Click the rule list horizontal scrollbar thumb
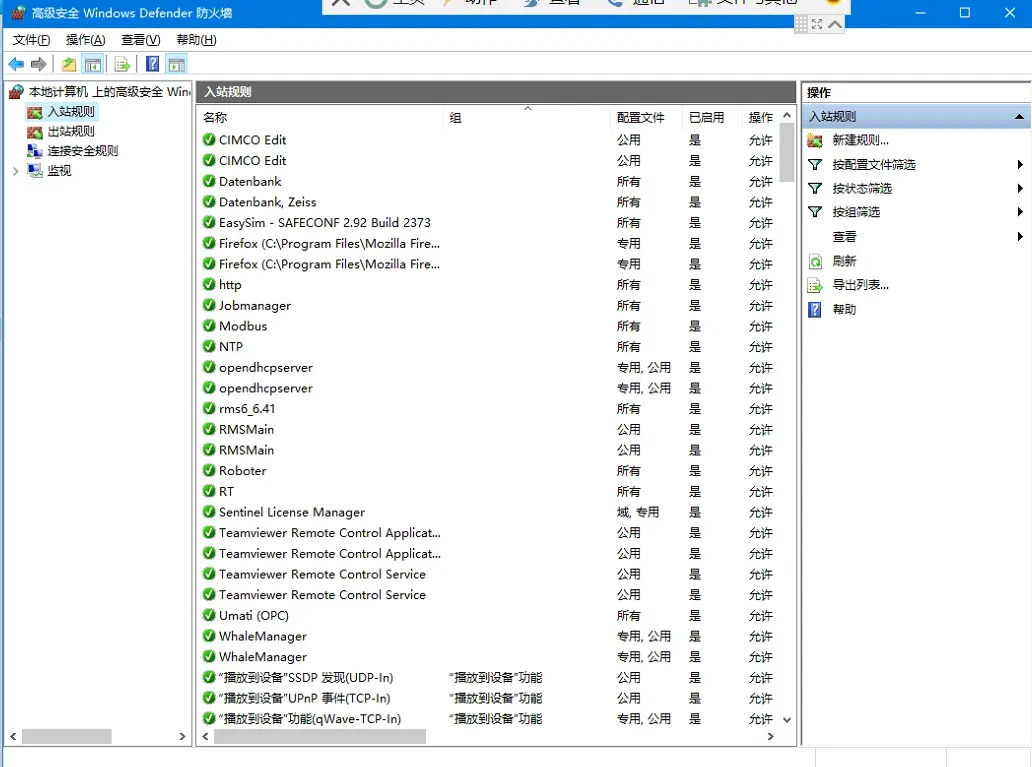The width and height of the screenshot is (1032, 767). pyautogui.click(x=320, y=737)
